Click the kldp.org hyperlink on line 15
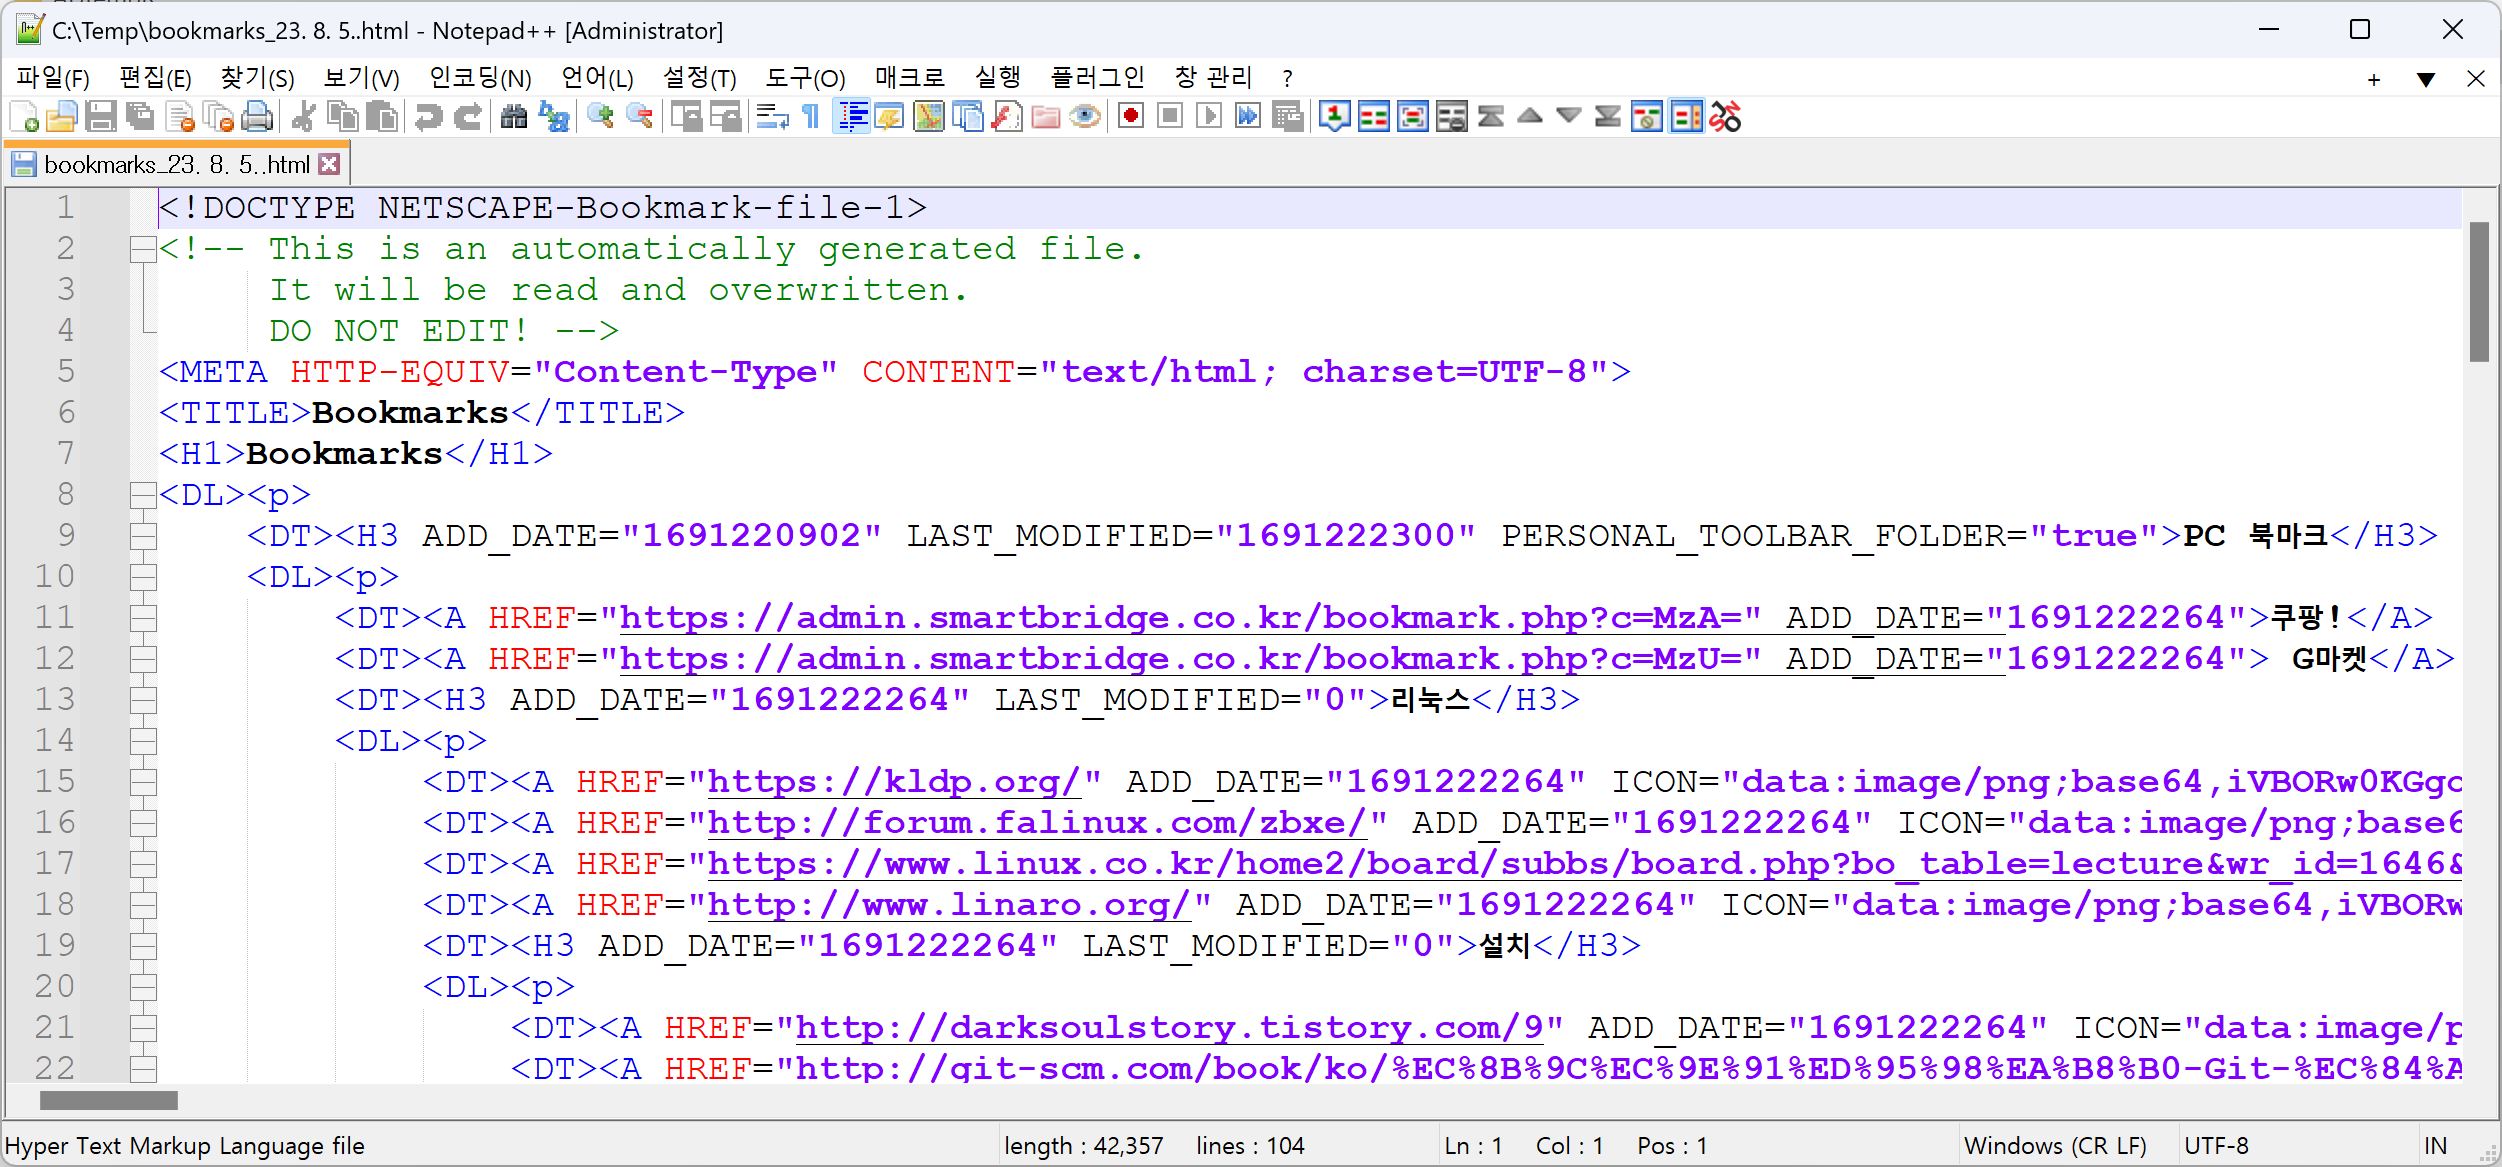Viewport: 2502px width, 1167px height. point(893,782)
